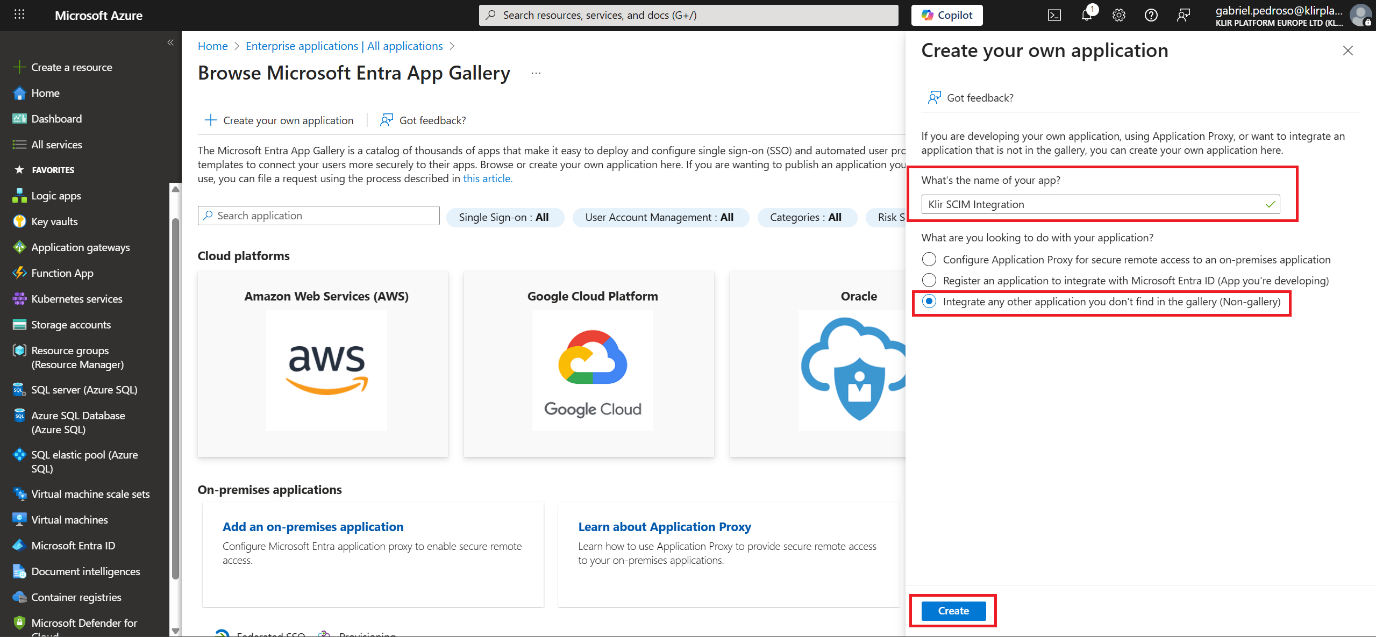Select the Non-gallery integration radio option

tap(929, 301)
